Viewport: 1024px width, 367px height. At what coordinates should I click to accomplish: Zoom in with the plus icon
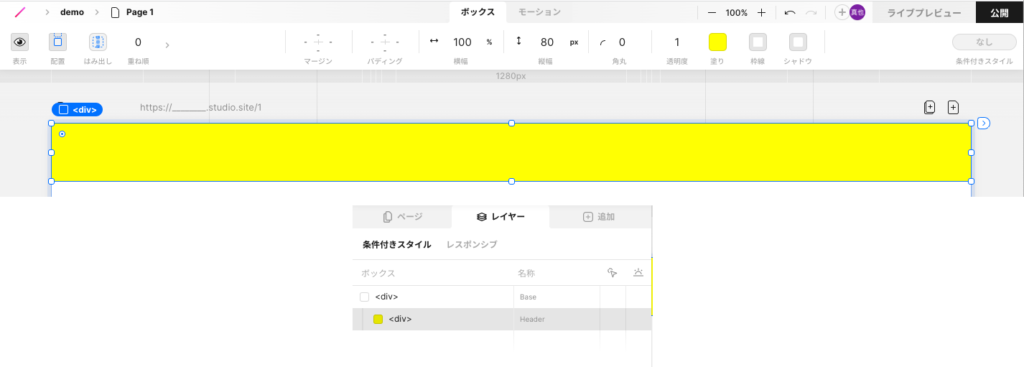click(x=761, y=12)
